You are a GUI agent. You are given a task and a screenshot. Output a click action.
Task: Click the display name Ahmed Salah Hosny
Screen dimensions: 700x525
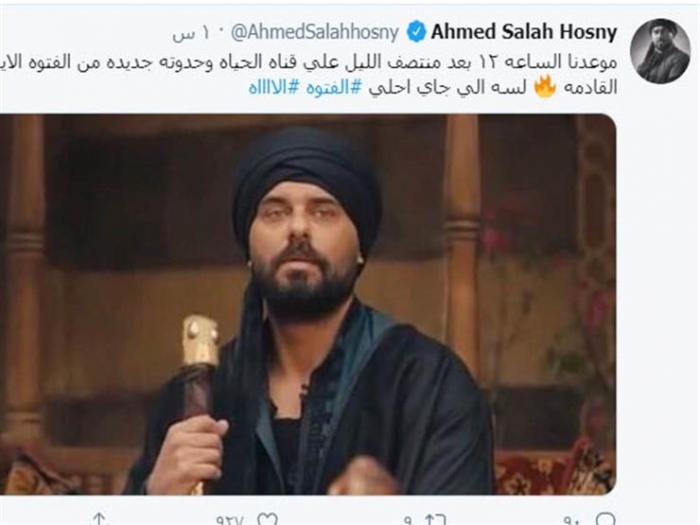(524, 32)
